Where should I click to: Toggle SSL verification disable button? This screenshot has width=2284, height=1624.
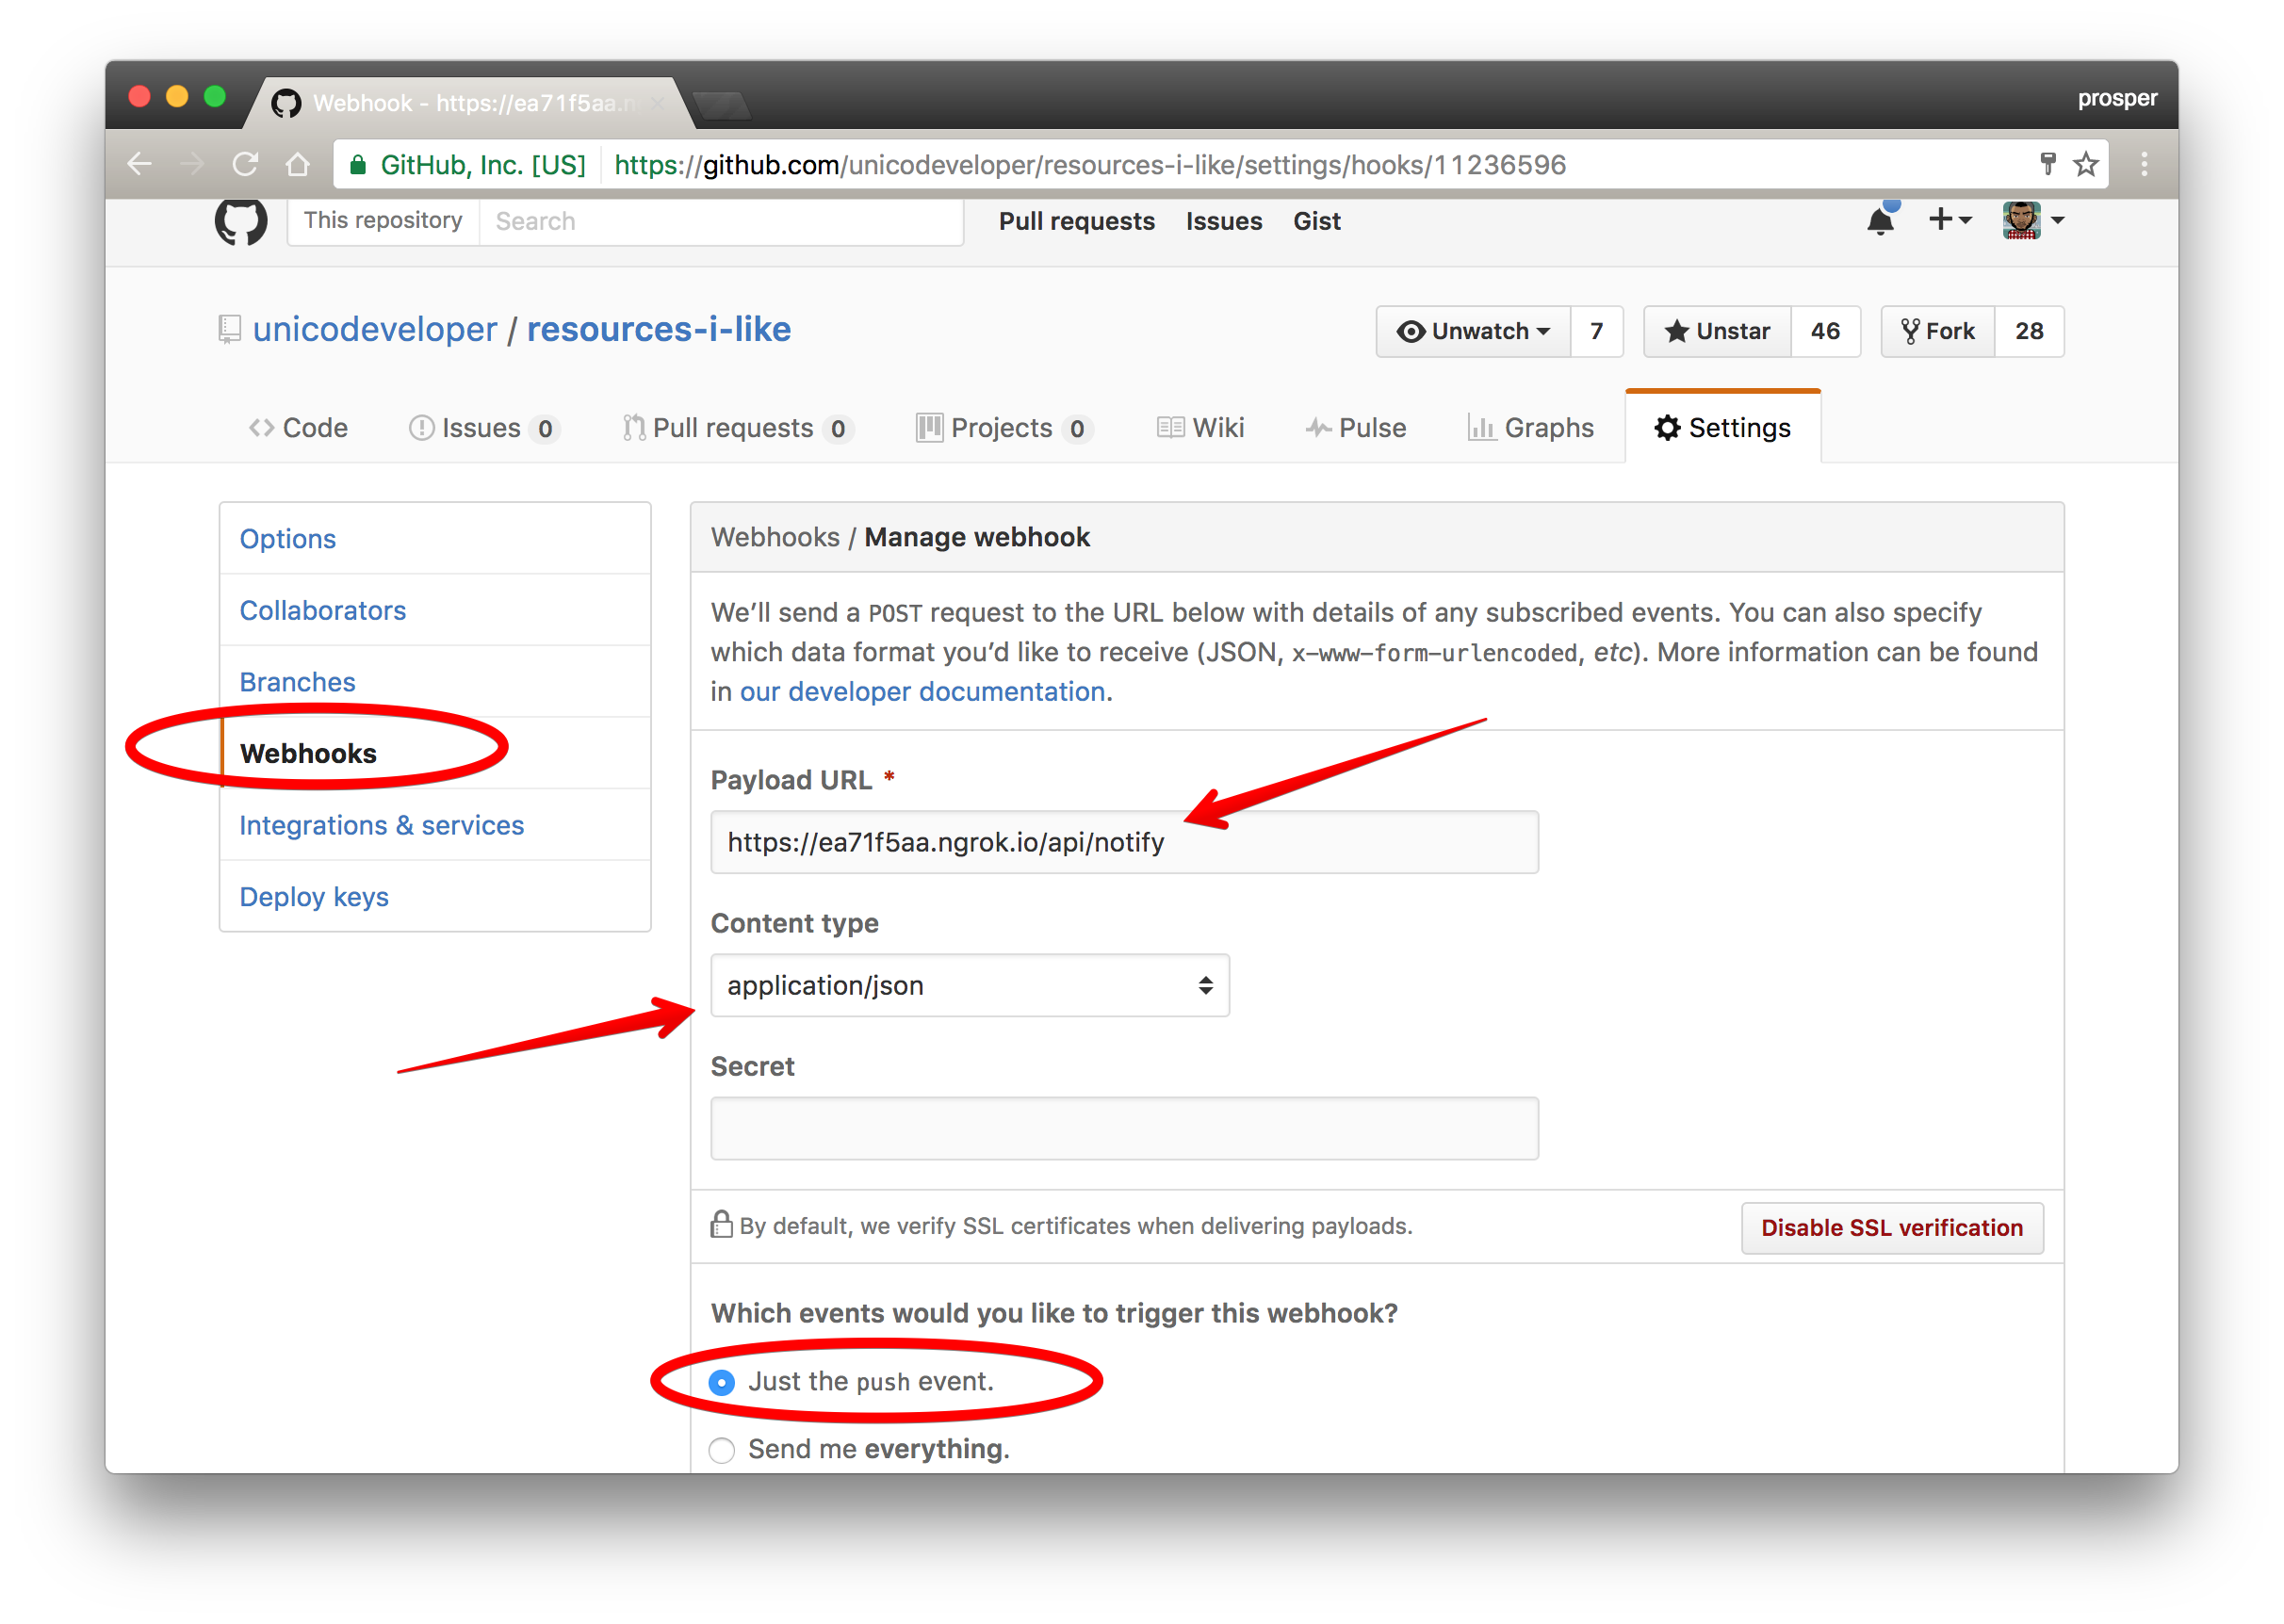[1892, 1226]
